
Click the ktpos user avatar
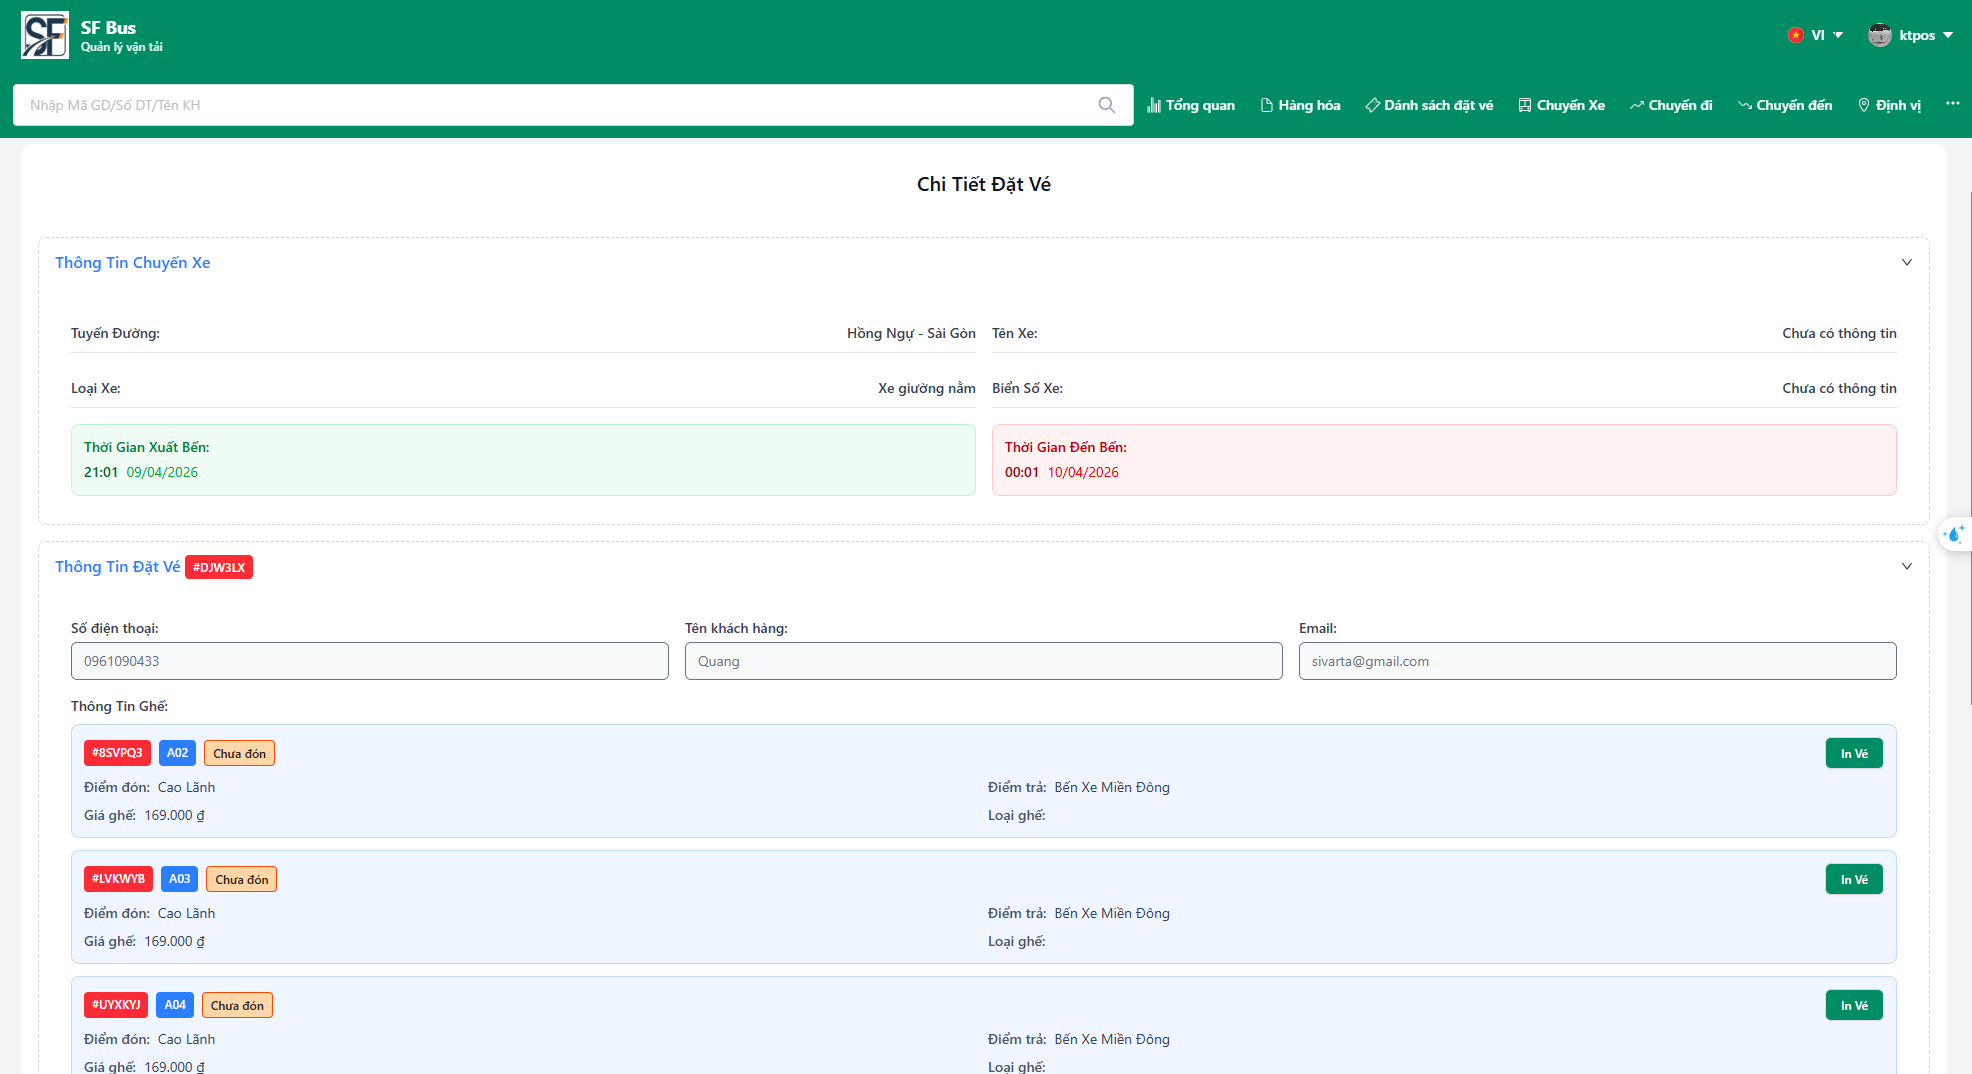pyautogui.click(x=1879, y=35)
